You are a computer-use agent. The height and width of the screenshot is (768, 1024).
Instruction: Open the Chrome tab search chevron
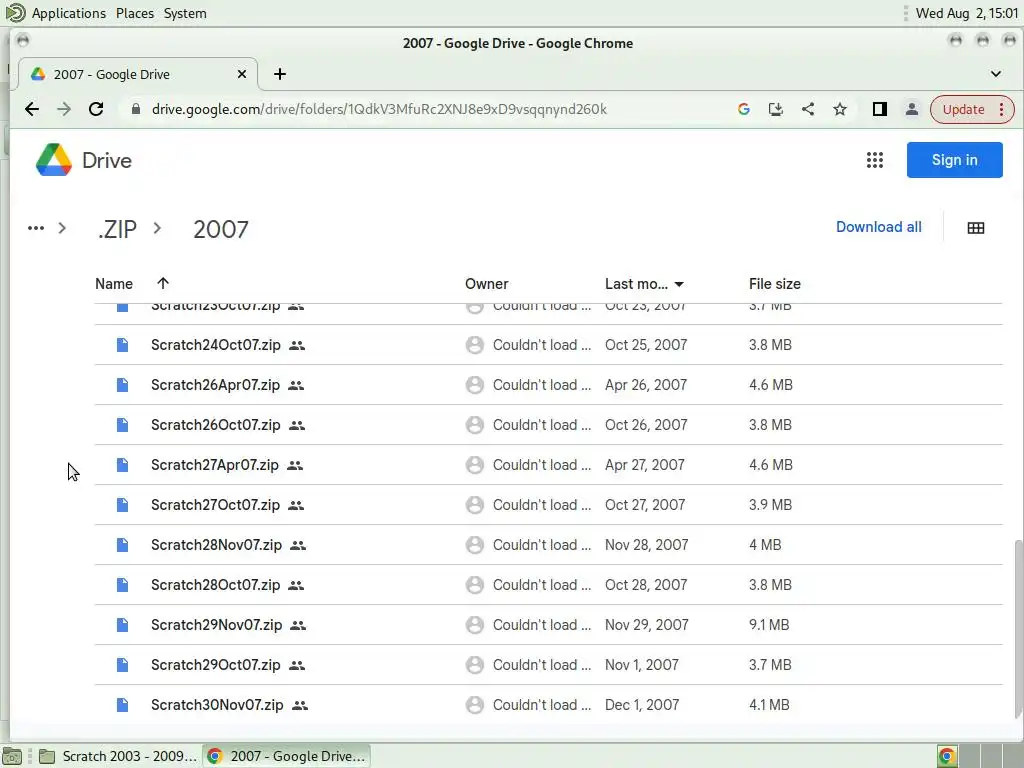[996, 74]
